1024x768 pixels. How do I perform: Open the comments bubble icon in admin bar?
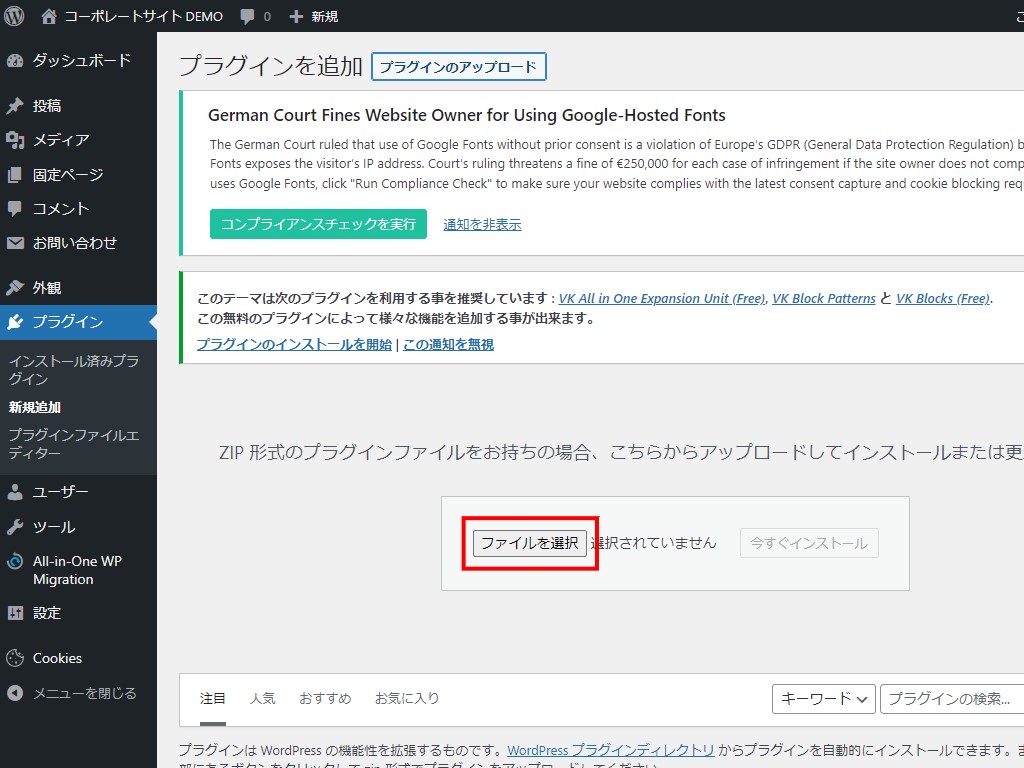click(x=246, y=16)
